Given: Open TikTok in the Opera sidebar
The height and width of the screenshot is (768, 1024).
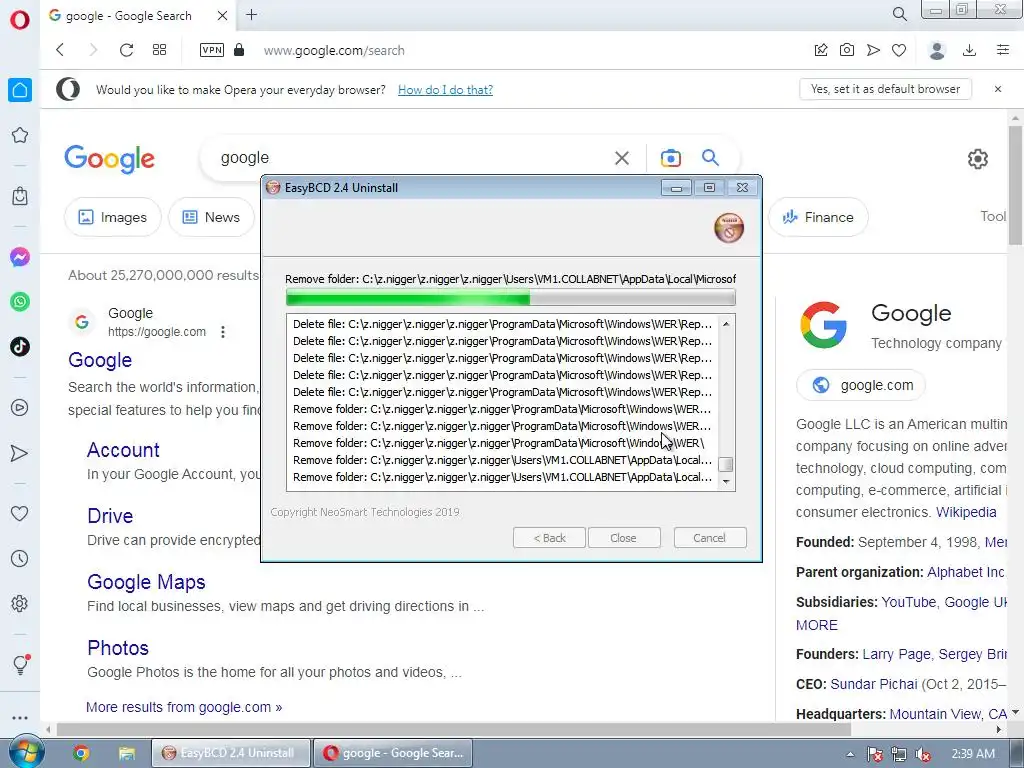Looking at the screenshot, I should [20, 346].
